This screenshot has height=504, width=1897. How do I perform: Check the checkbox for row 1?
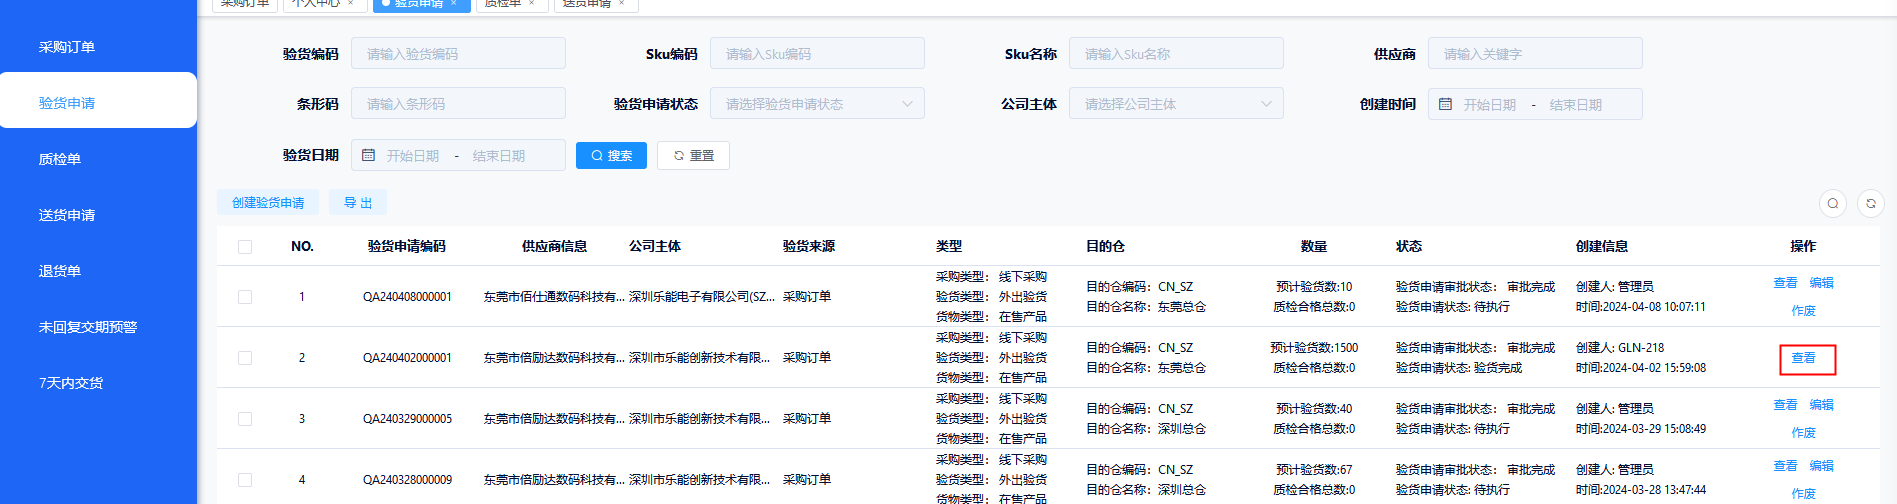coord(245,297)
